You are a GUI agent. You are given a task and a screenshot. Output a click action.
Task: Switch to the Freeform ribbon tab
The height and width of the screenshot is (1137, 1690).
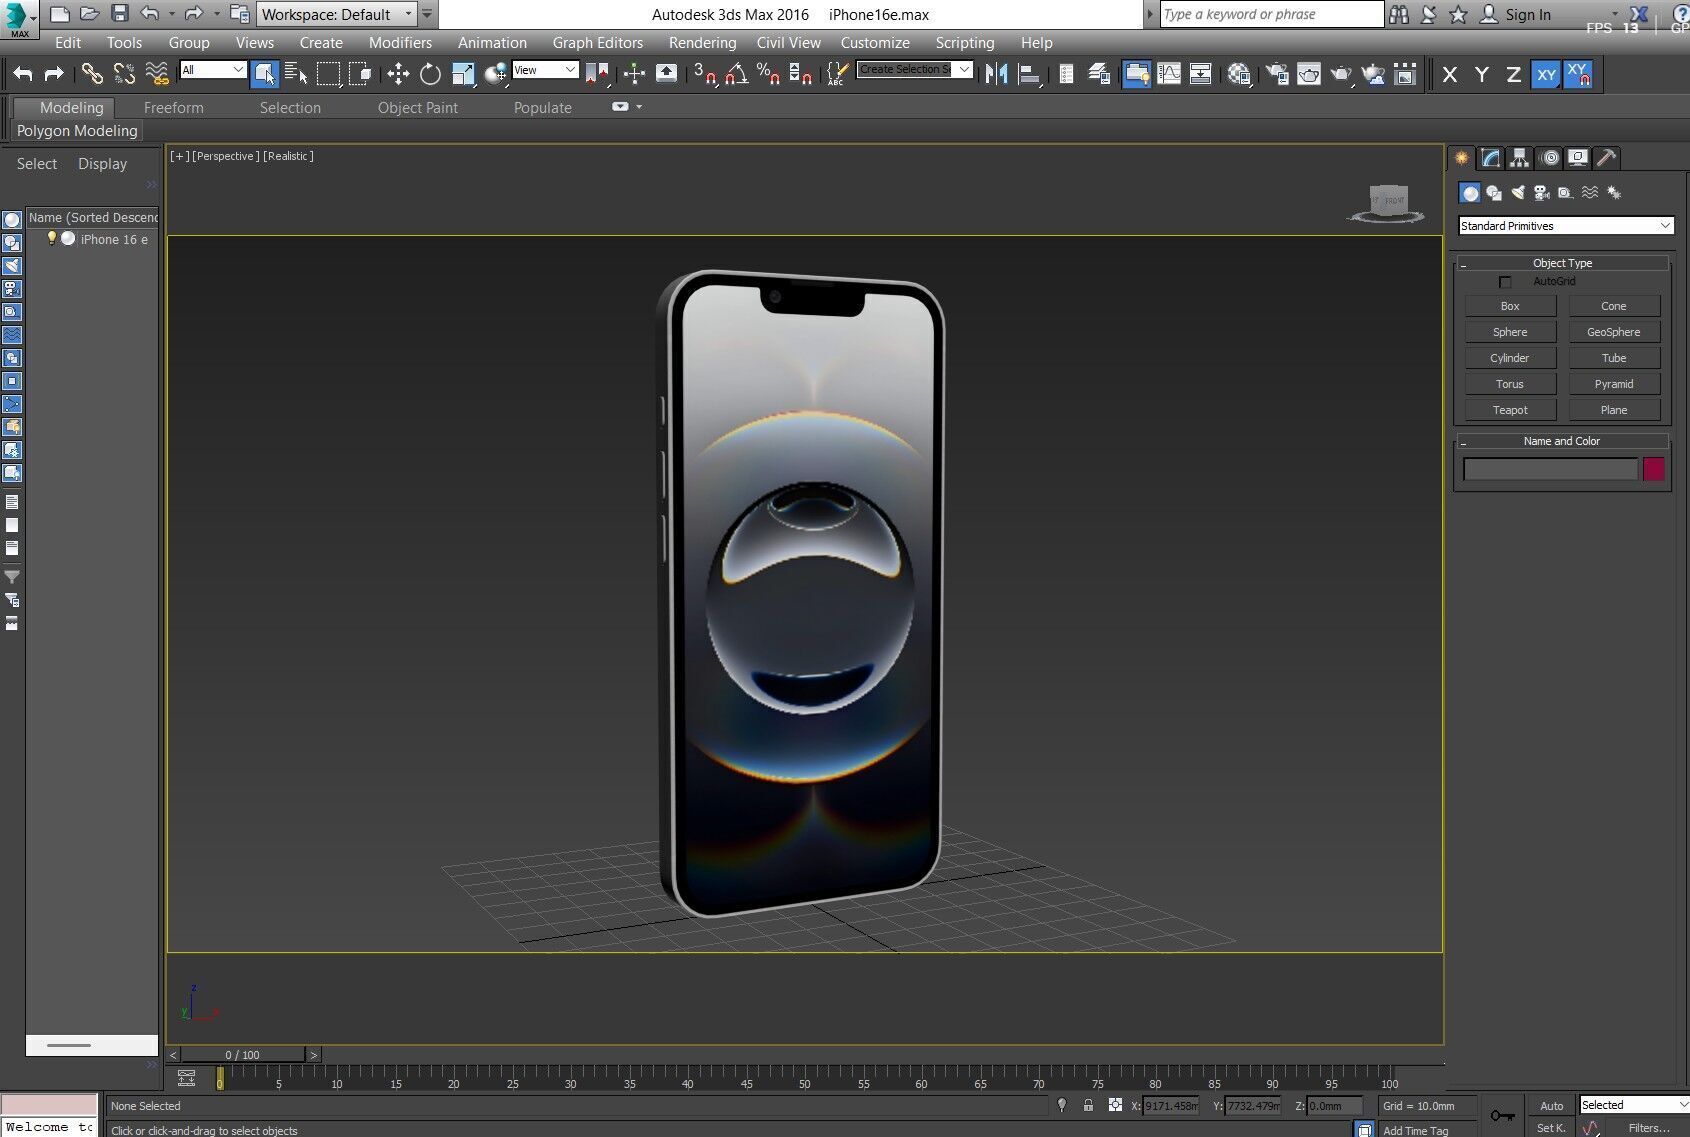[x=173, y=108]
